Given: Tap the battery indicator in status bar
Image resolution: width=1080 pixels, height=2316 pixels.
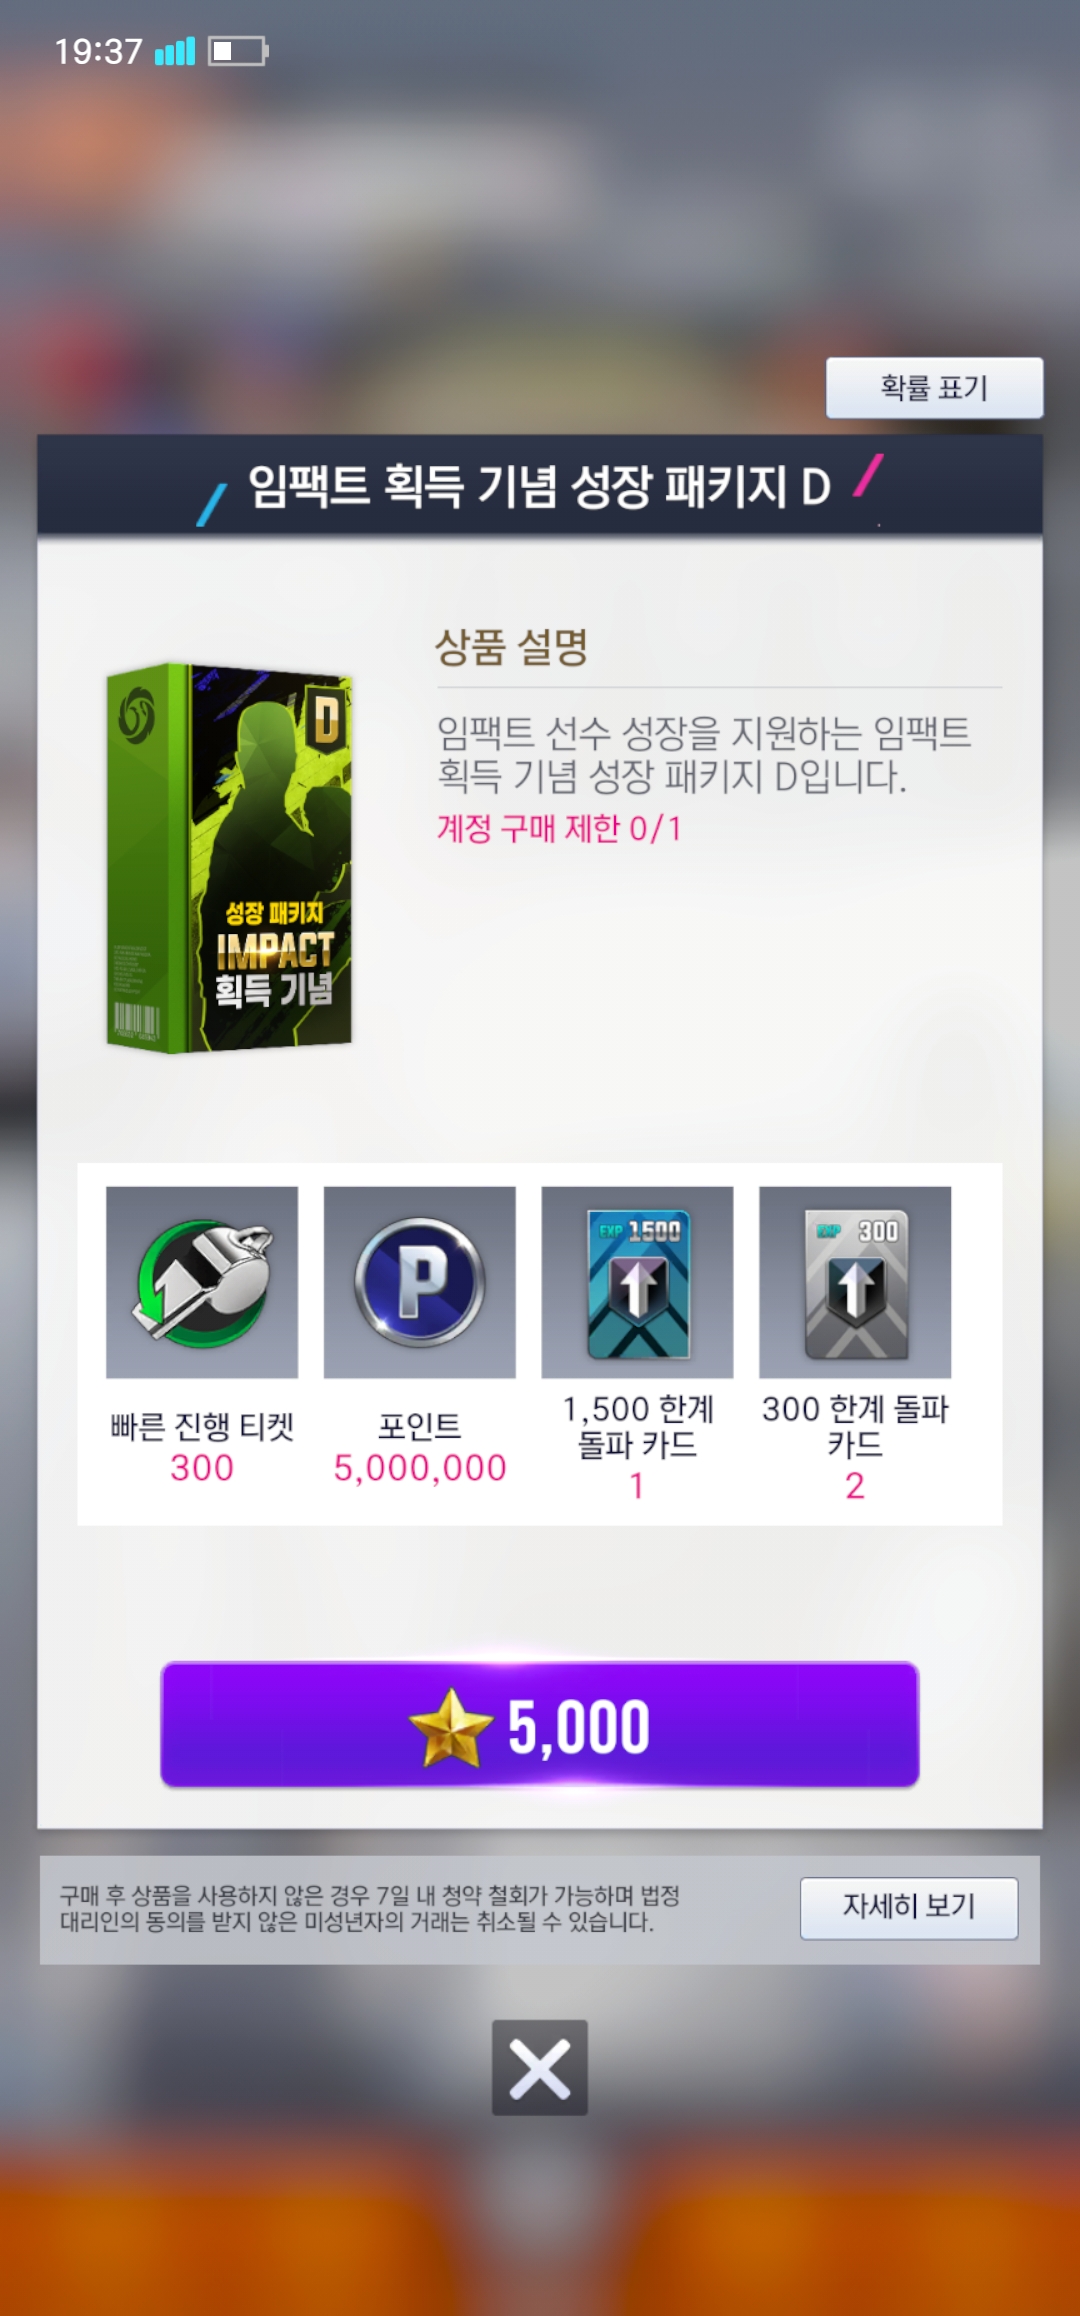Looking at the screenshot, I should click(x=238, y=51).
